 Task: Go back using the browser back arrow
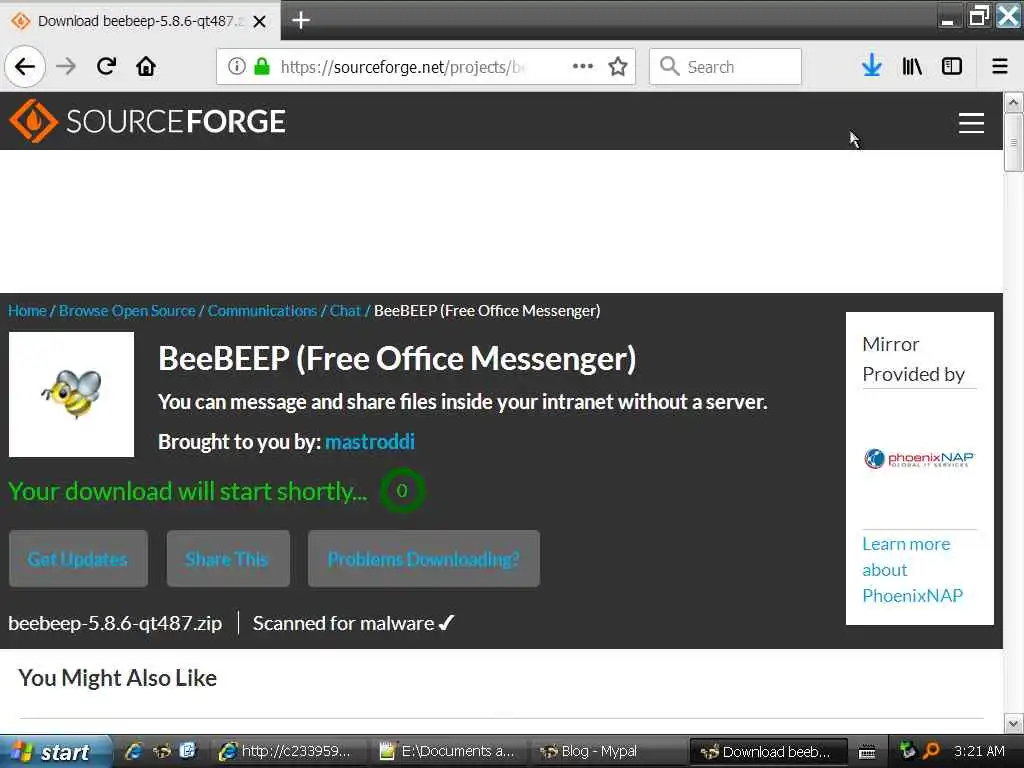point(25,67)
